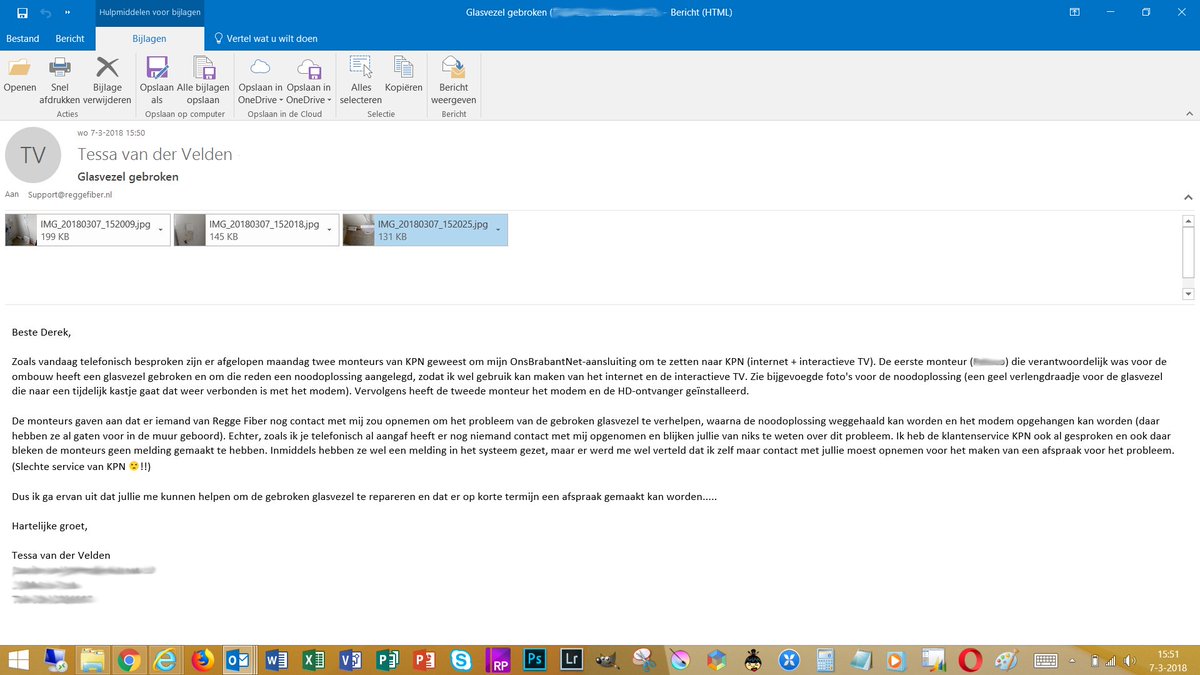This screenshot has height=675, width=1200.
Task: Click the Save icon in the quick access toolbar
Action: point(22,12)
